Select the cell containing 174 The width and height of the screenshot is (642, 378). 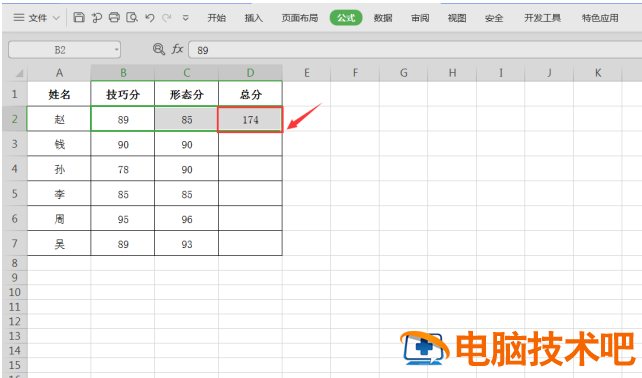click(x=250, y=120)
